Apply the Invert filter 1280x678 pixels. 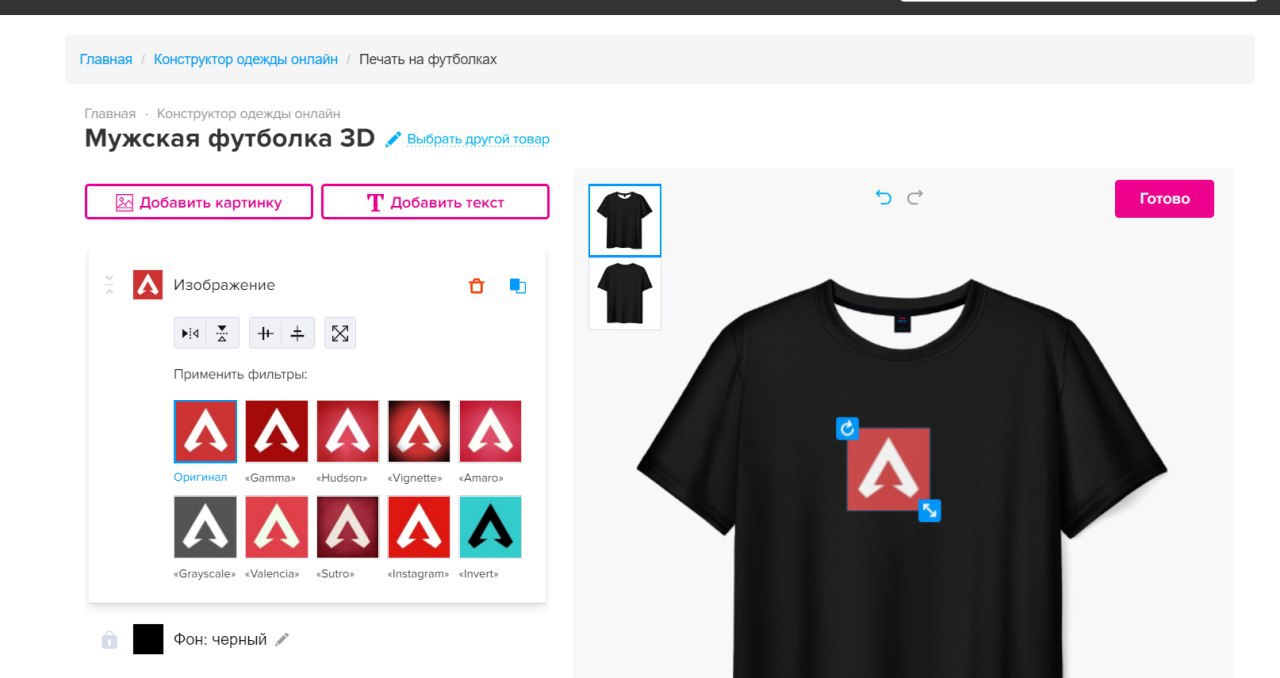490,527
